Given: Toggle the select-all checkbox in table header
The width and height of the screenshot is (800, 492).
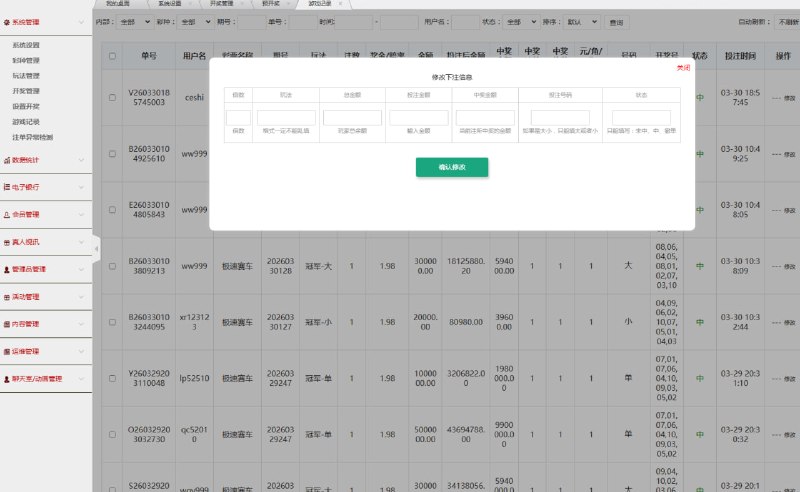Looking at the screenshot, I should coord(112,56).
